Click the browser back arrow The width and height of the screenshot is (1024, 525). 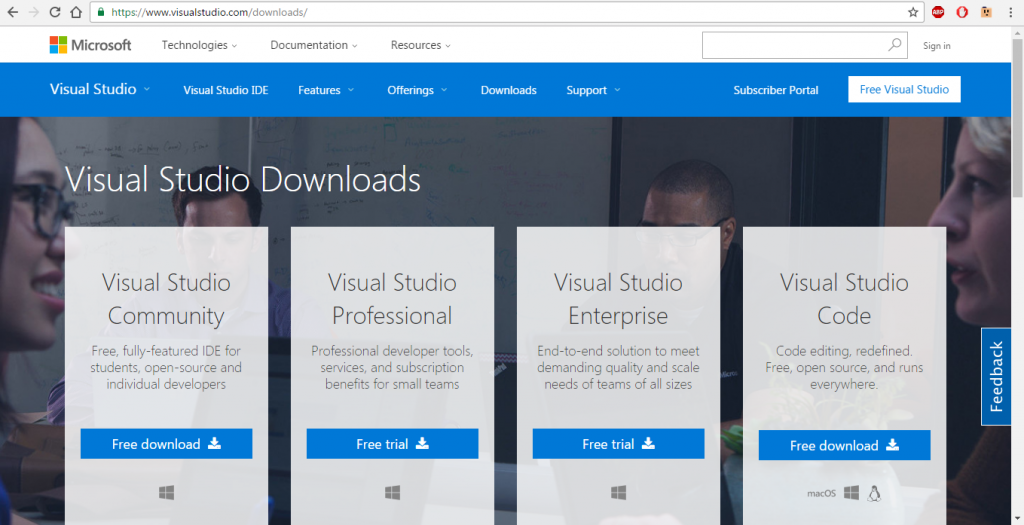12,12
